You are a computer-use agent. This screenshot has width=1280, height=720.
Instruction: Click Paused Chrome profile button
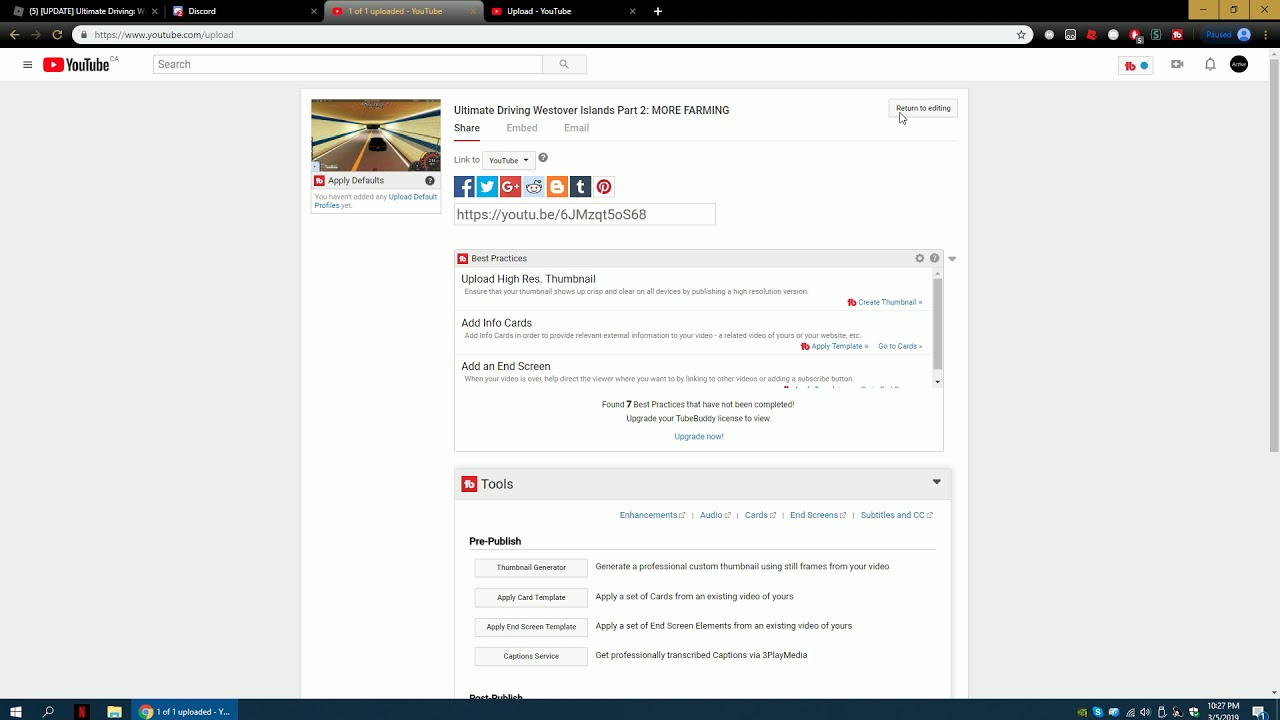(x=1228, y=34)
